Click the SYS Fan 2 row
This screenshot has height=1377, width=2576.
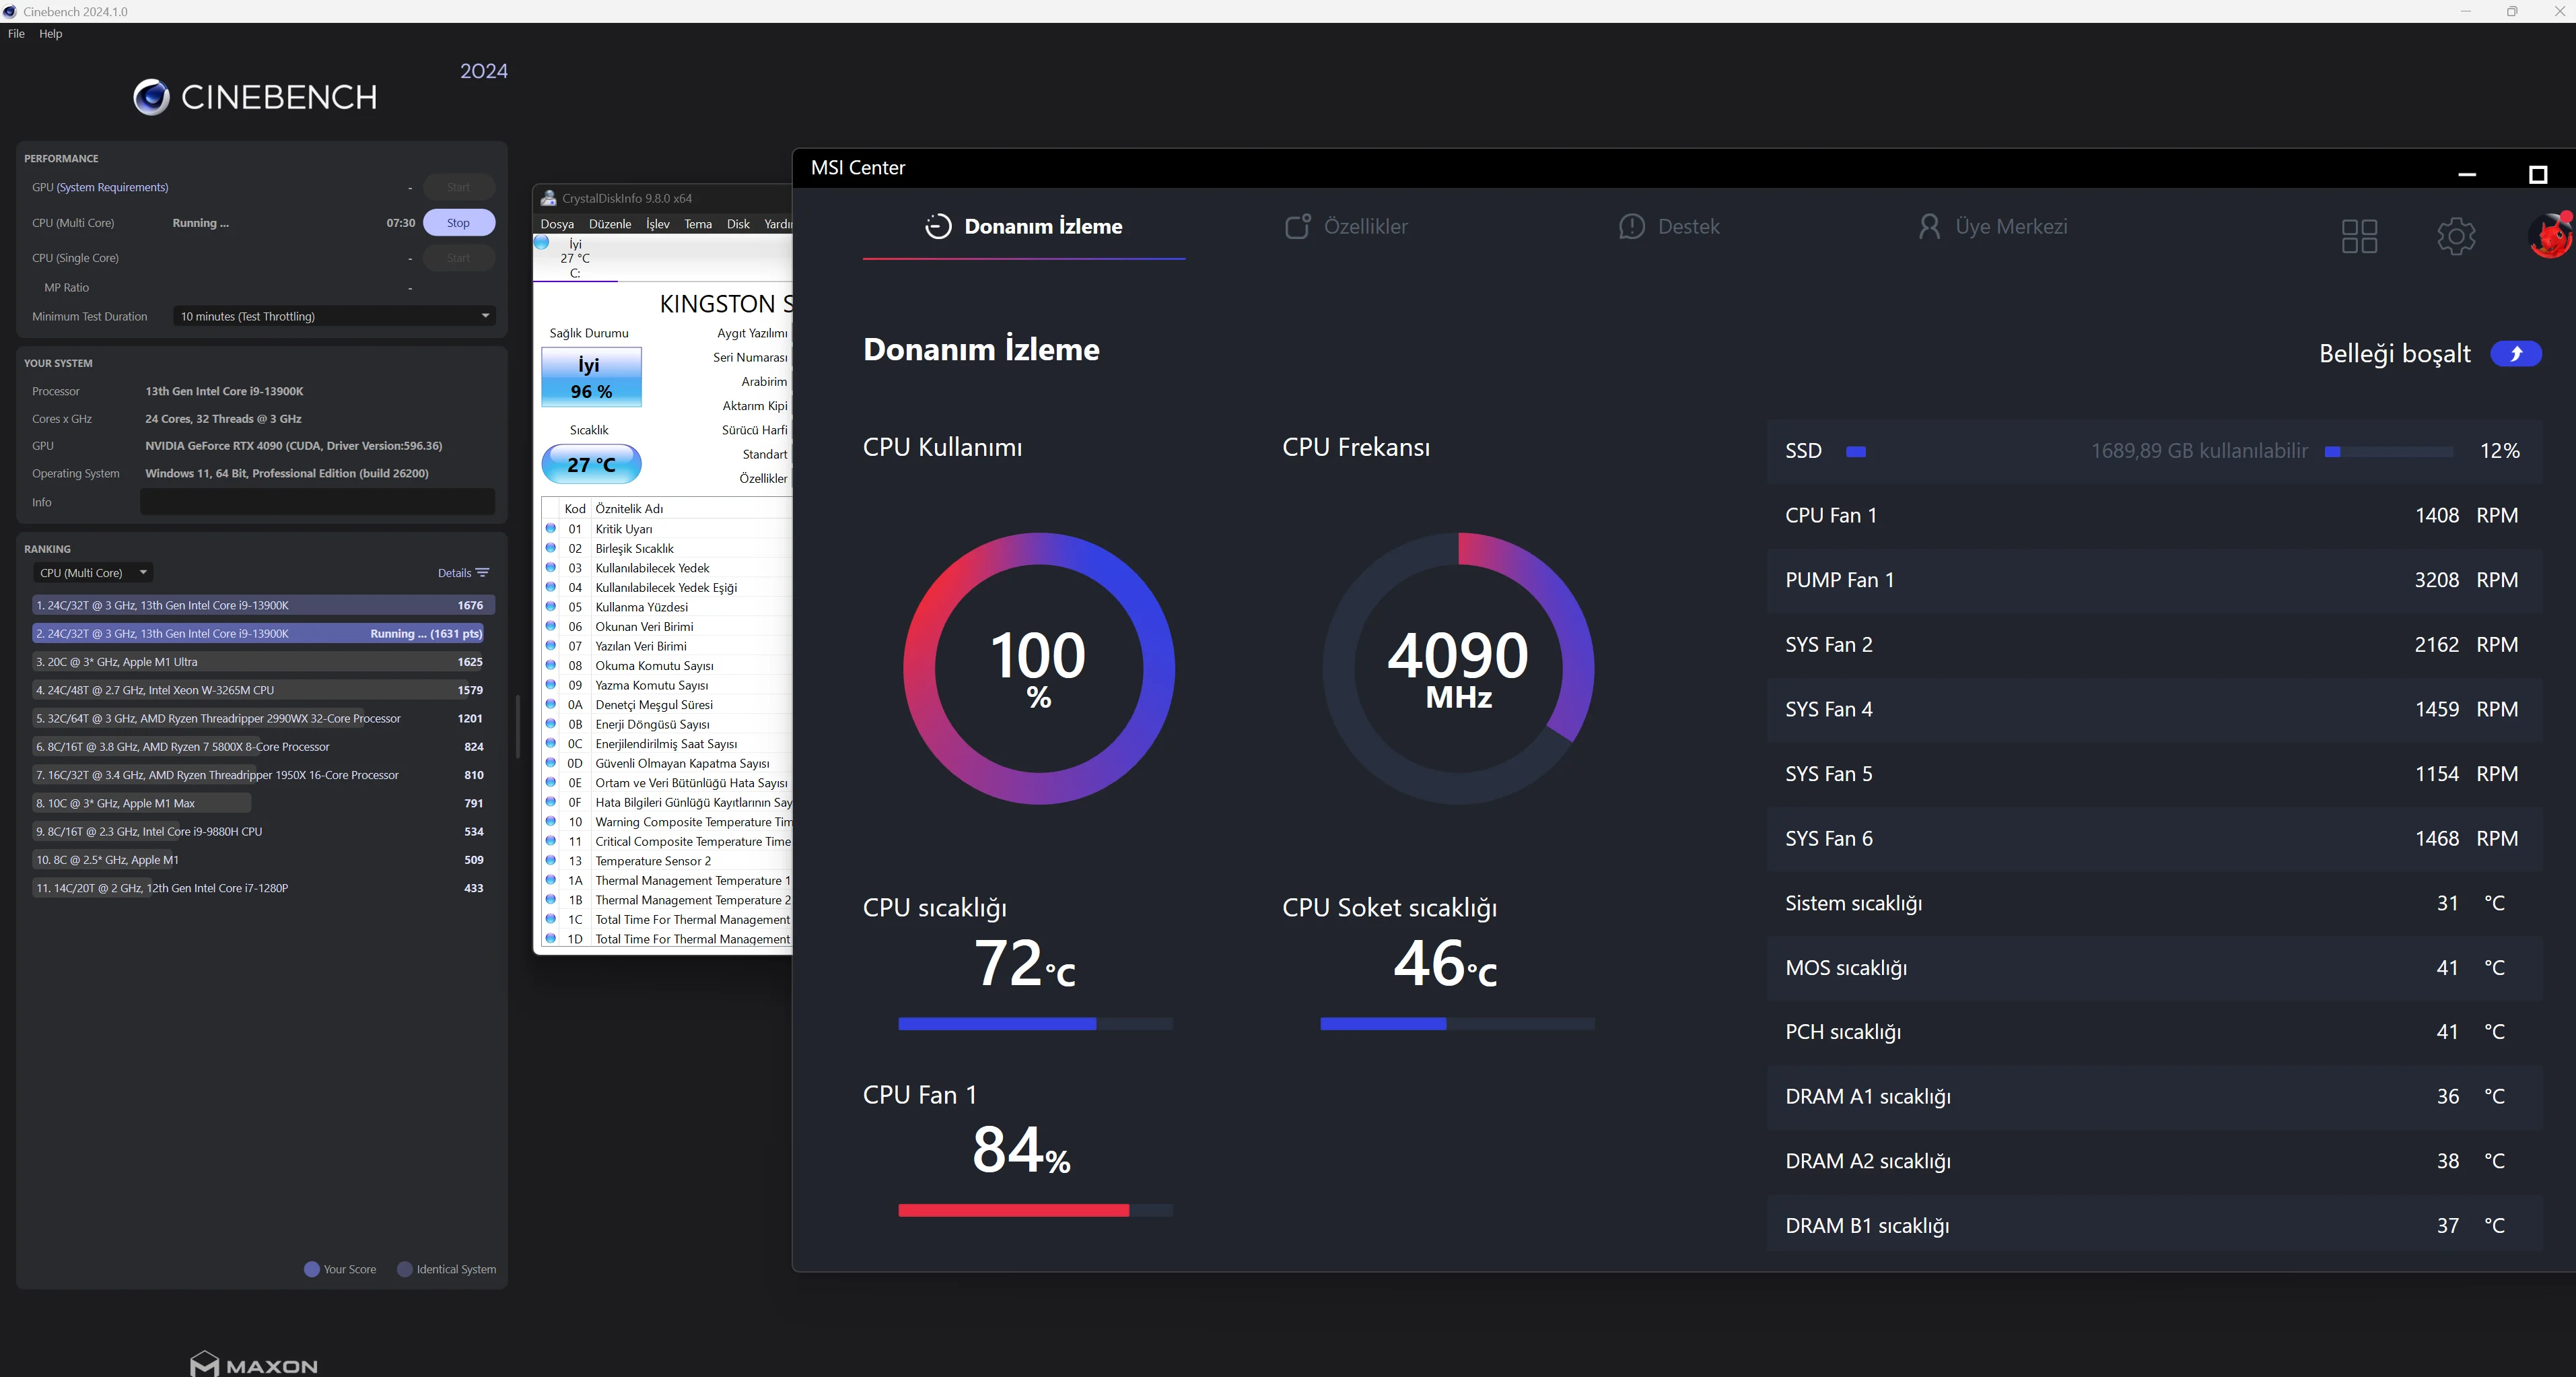click(2154, 645)
